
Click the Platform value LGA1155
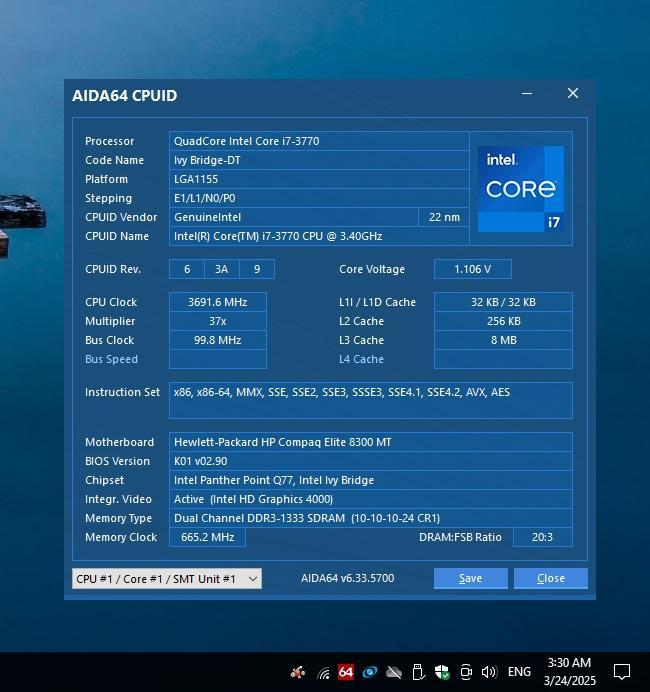319,179
